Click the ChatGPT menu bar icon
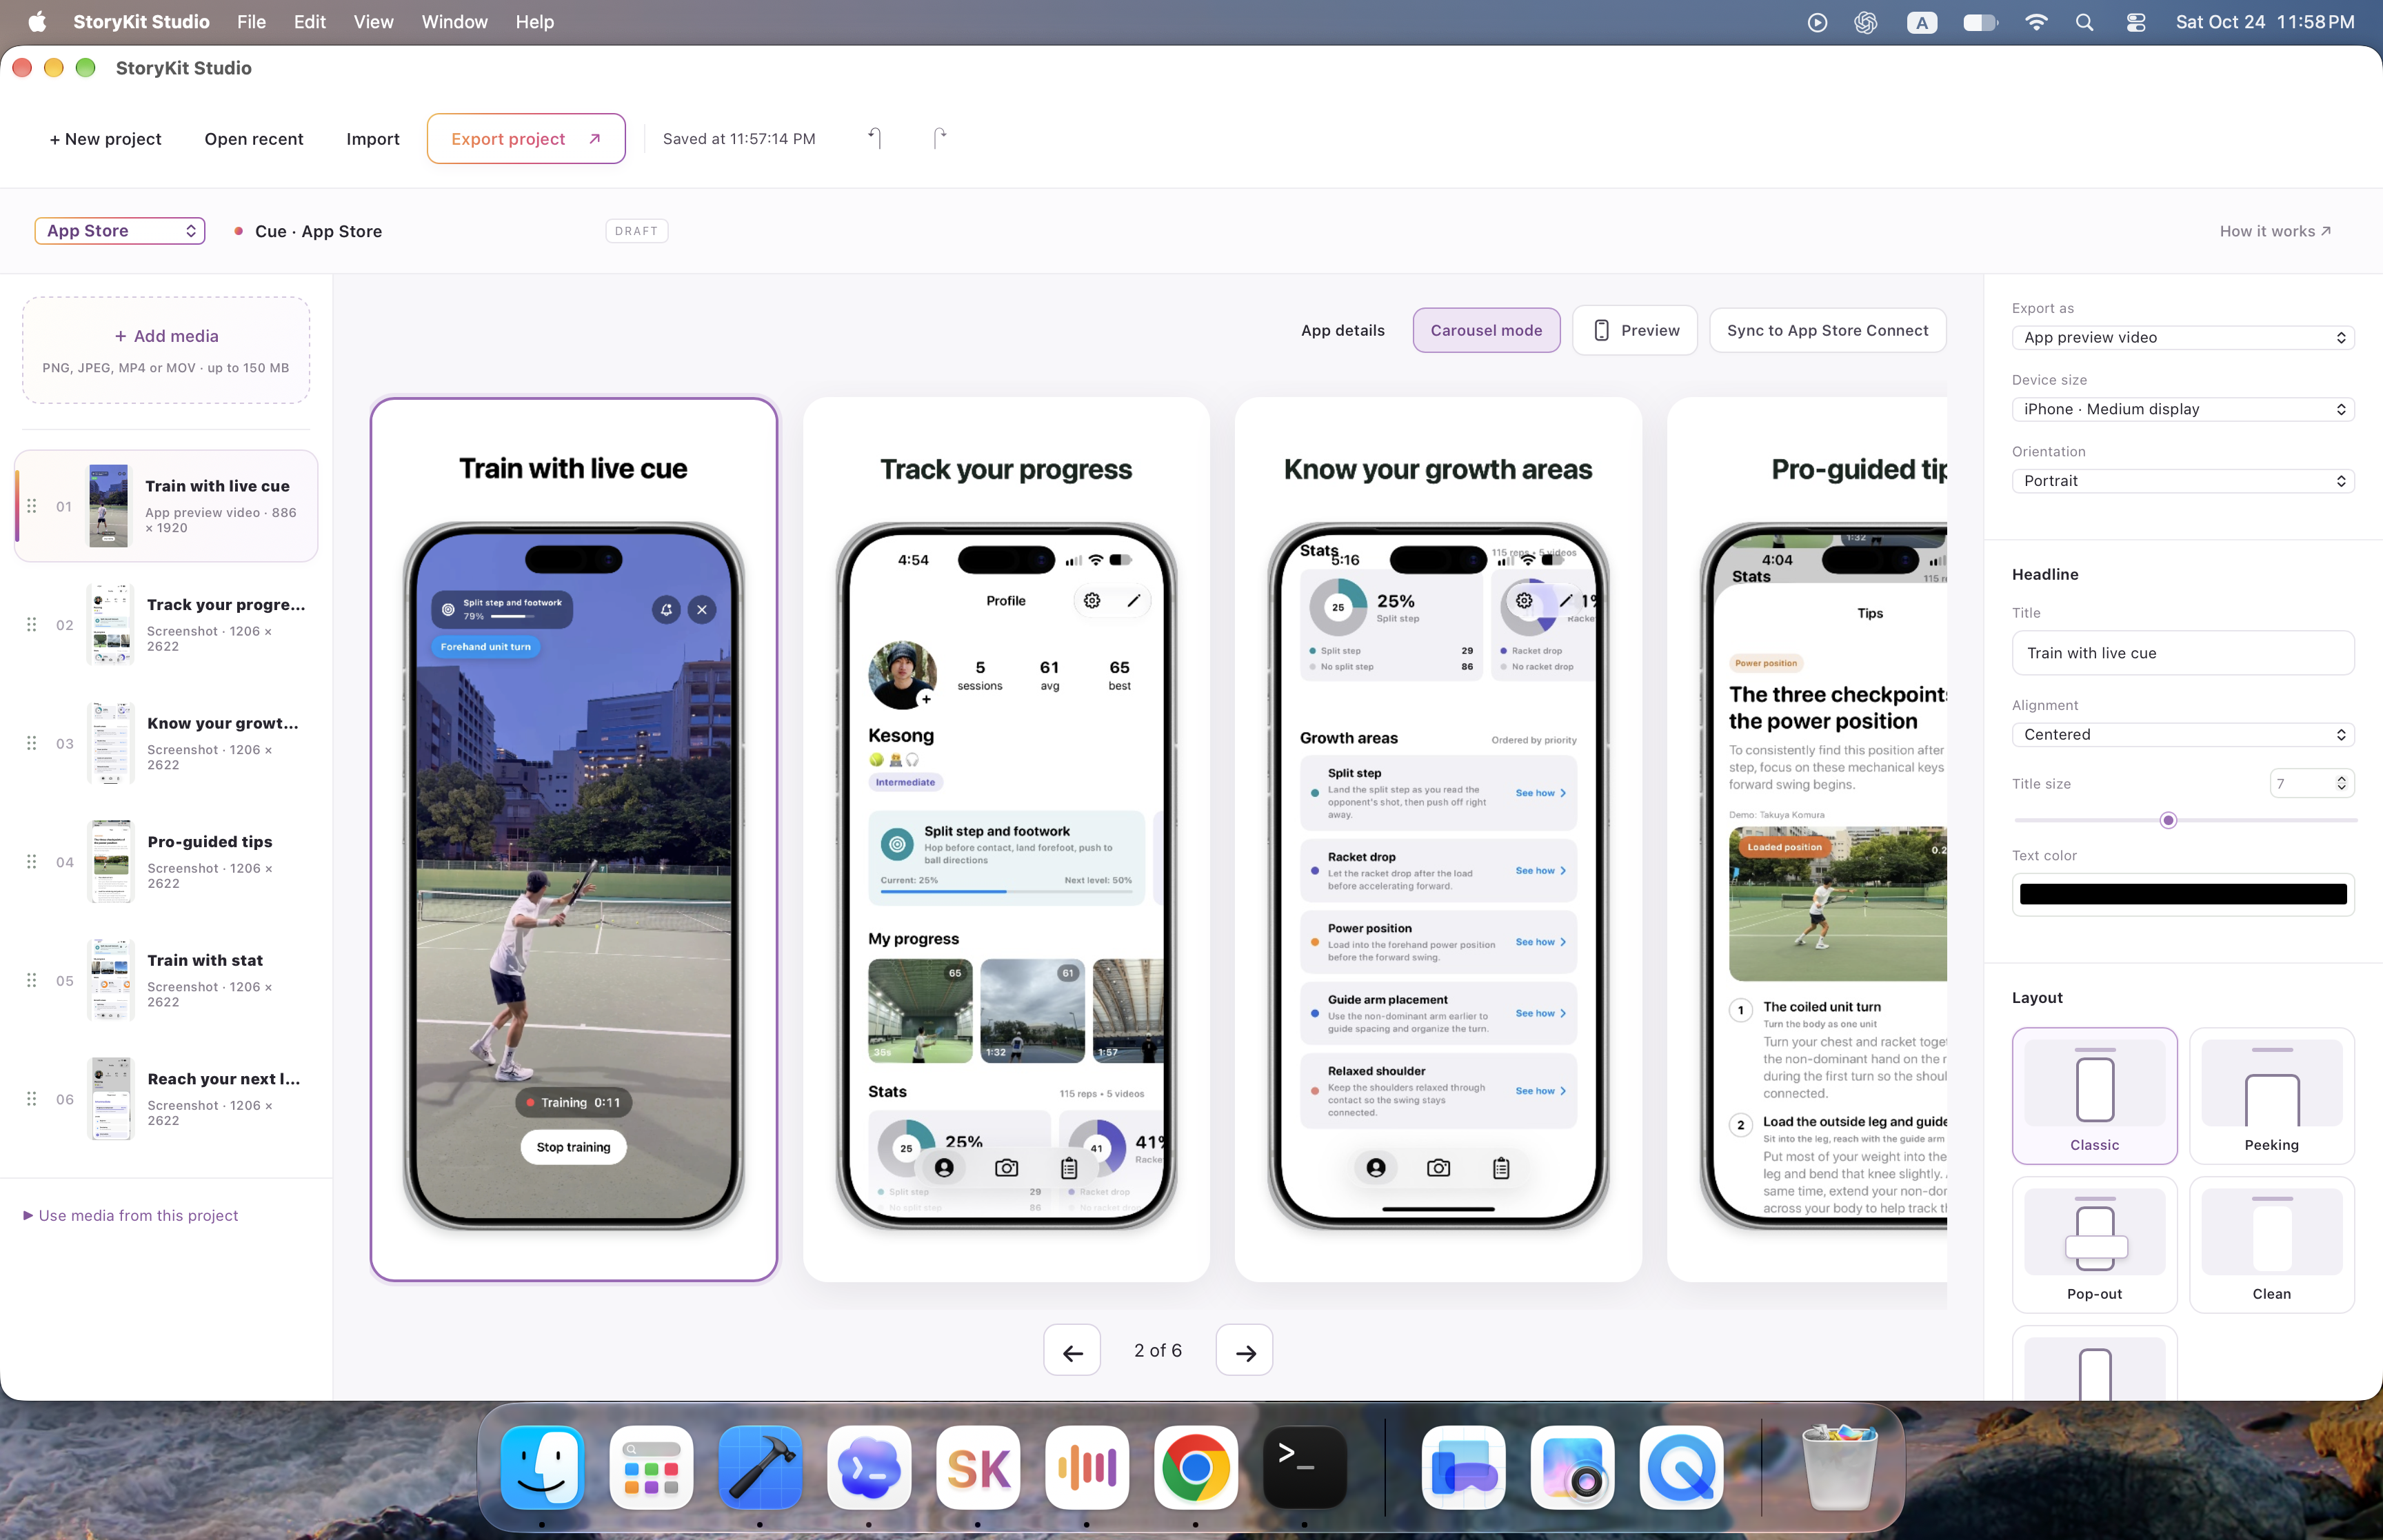Viewport: 2383px width, 1540px height. [1865, 22]
